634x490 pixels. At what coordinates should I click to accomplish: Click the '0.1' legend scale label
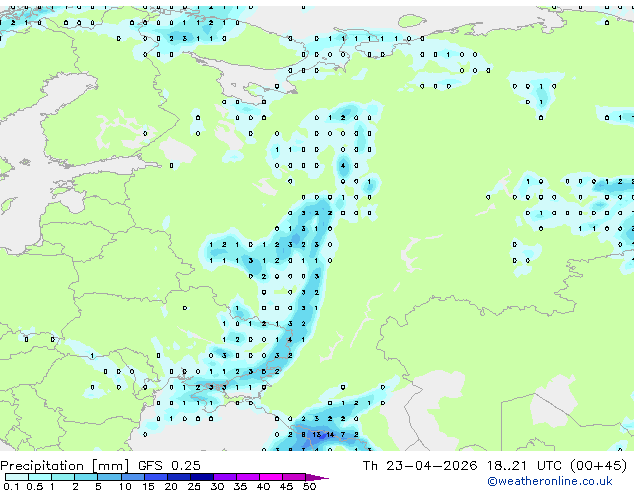(x=11, y=486)
